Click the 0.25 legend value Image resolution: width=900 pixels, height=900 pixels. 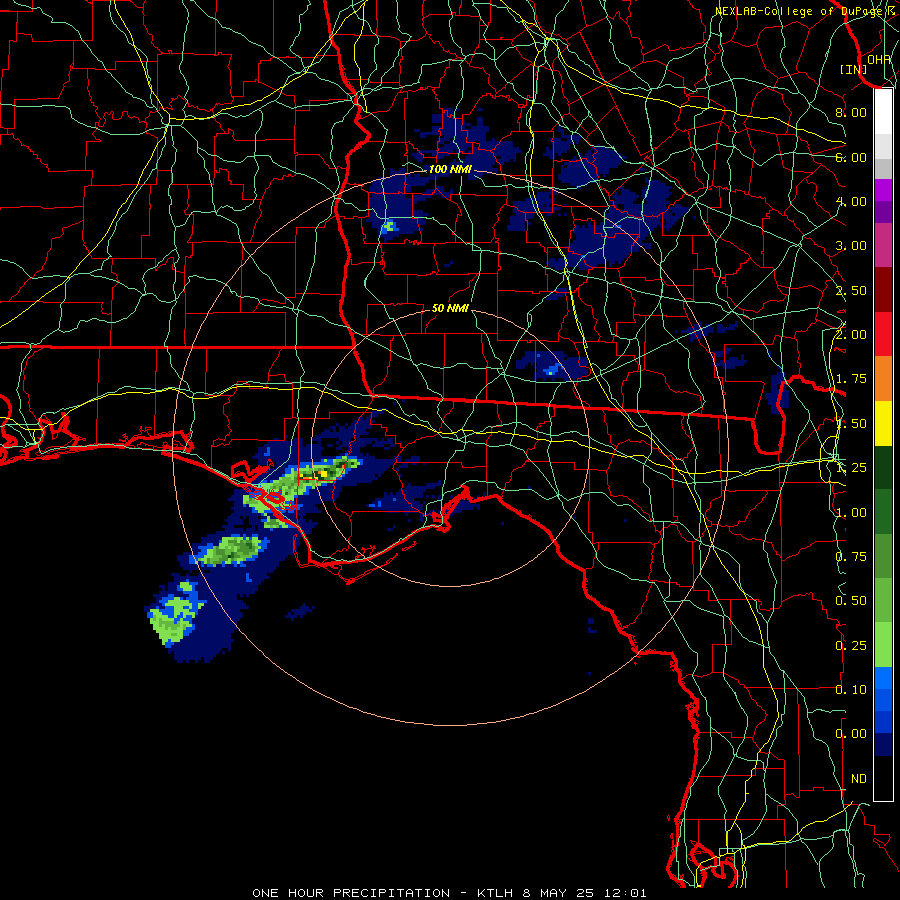(x=851, y=646)
